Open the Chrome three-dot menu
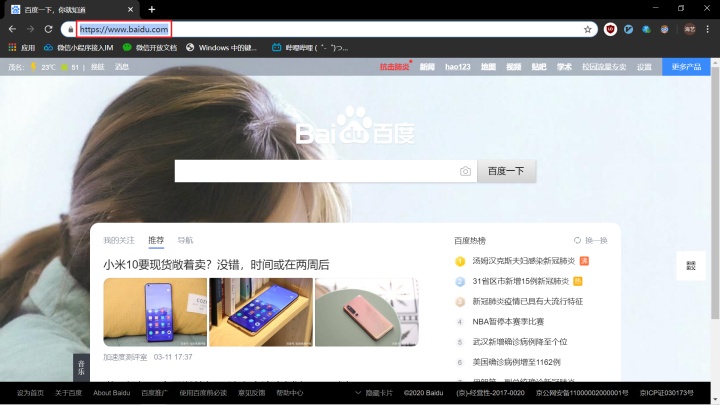Image resolution: width=720 pixels, height=405 pixels. coord(708,29)
